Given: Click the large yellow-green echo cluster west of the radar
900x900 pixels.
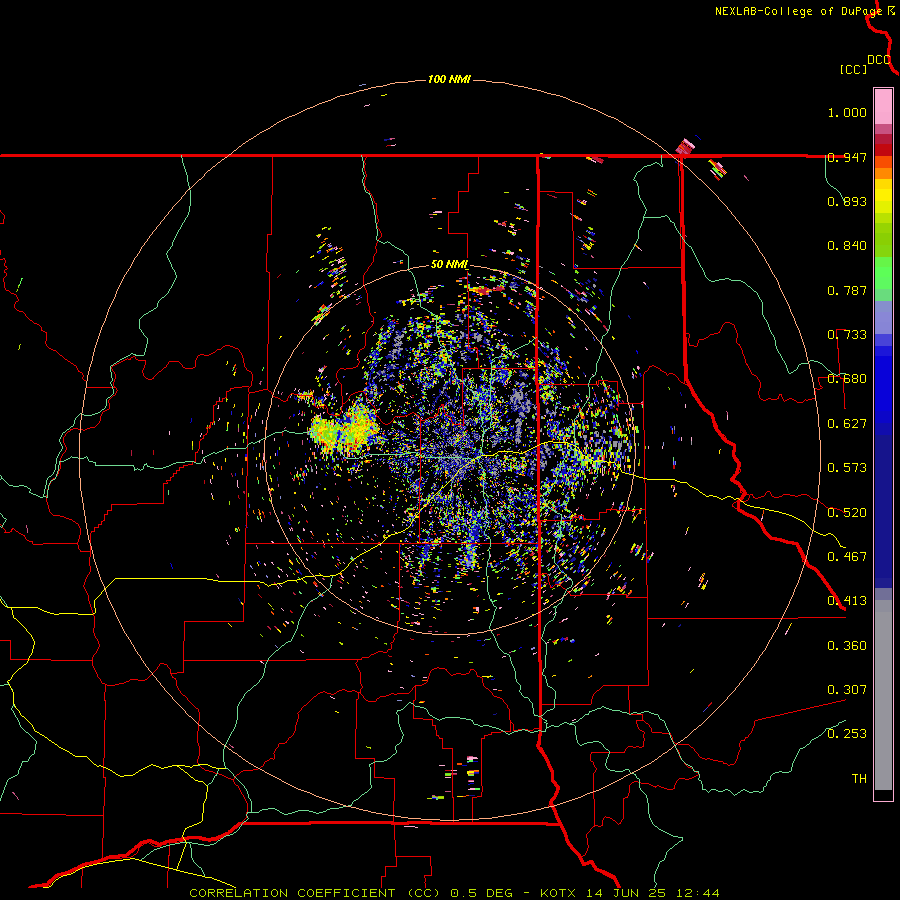Looking at the screenshot, I should pyautogui.click(x=344, y=431).
